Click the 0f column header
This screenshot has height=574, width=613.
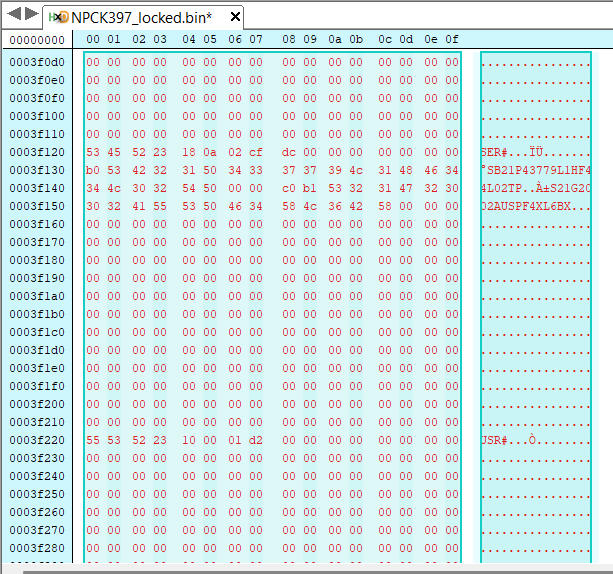(x=452, y=39)
